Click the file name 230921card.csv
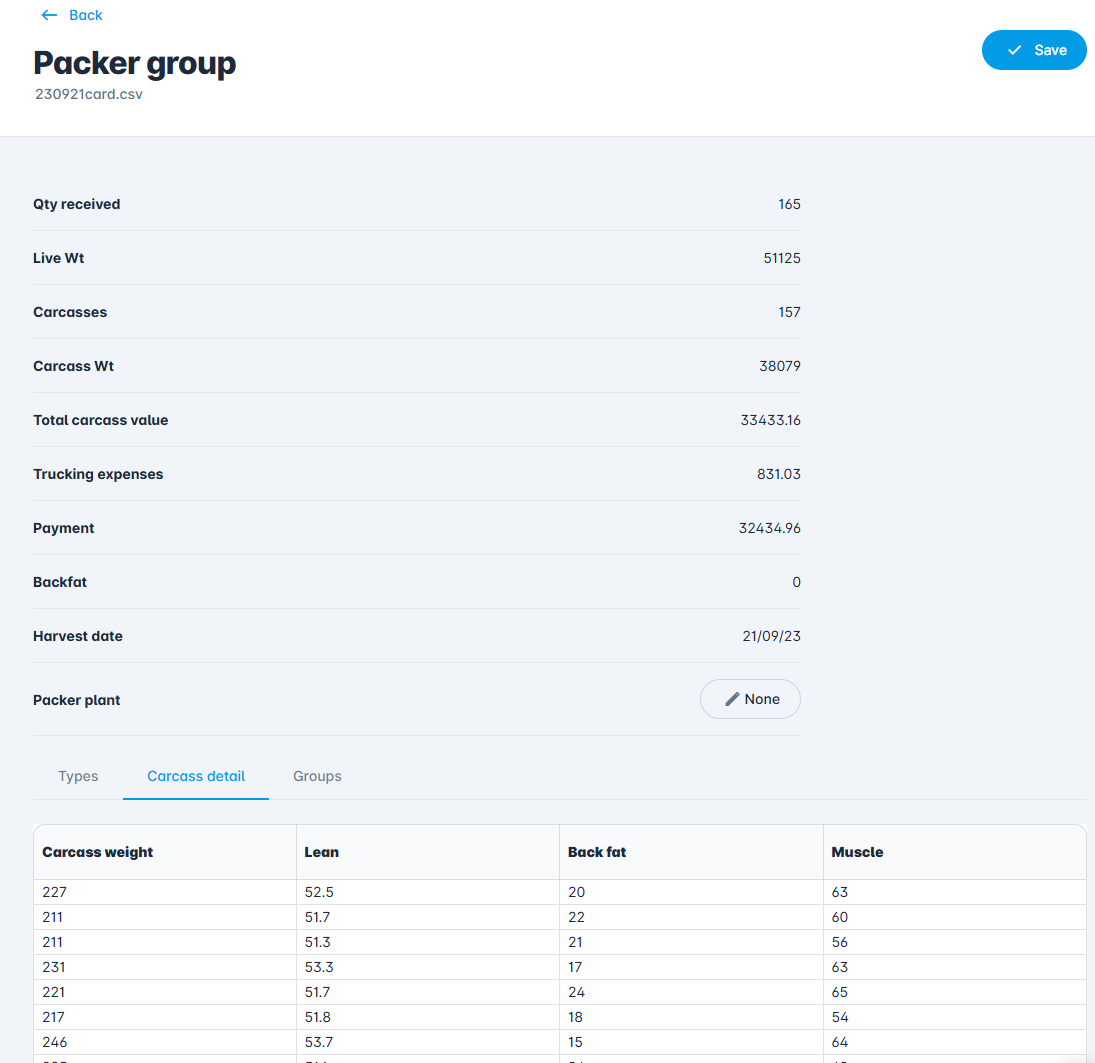 pos(89,95)
